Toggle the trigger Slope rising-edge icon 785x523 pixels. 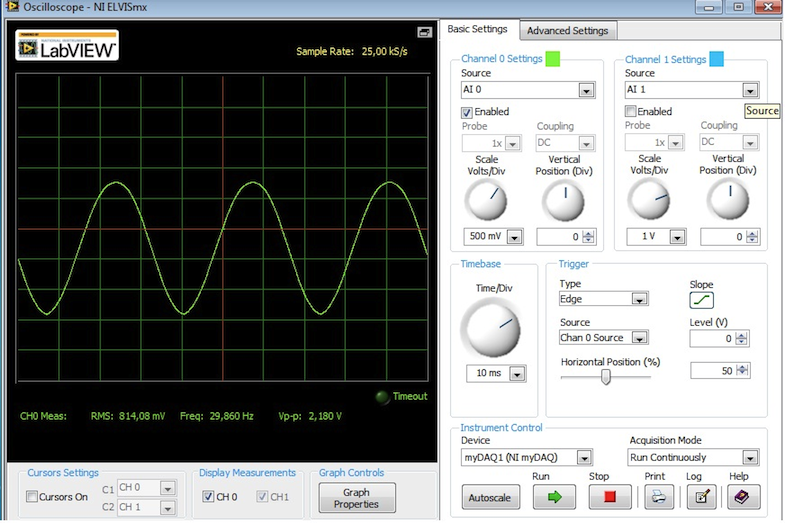tap(702, 299)
